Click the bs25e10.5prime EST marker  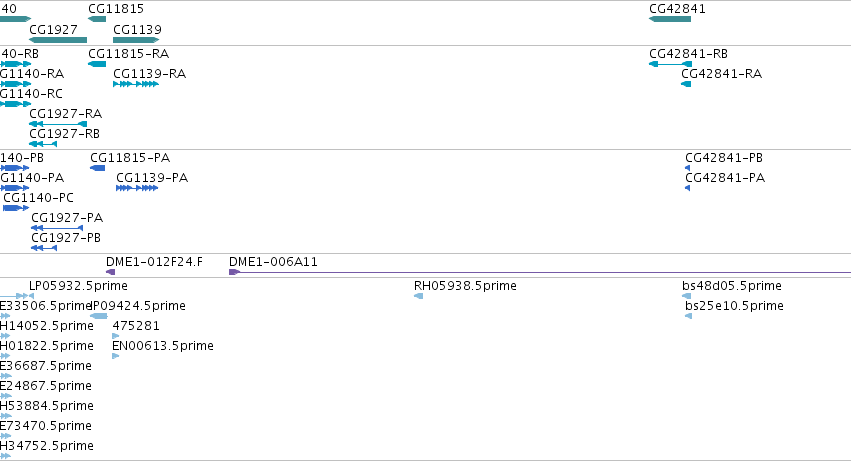pyautogui.click(x=689, y=316)
